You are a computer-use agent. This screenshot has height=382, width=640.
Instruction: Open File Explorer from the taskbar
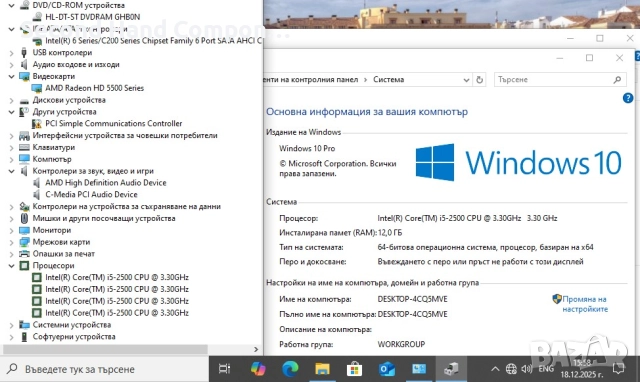(322, 369)
